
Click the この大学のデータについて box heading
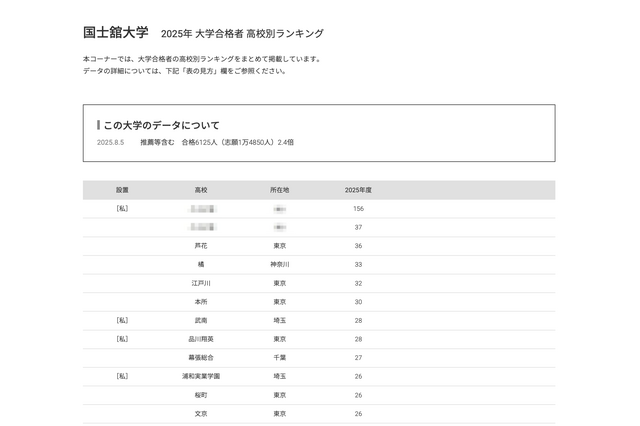coord(161,125)
